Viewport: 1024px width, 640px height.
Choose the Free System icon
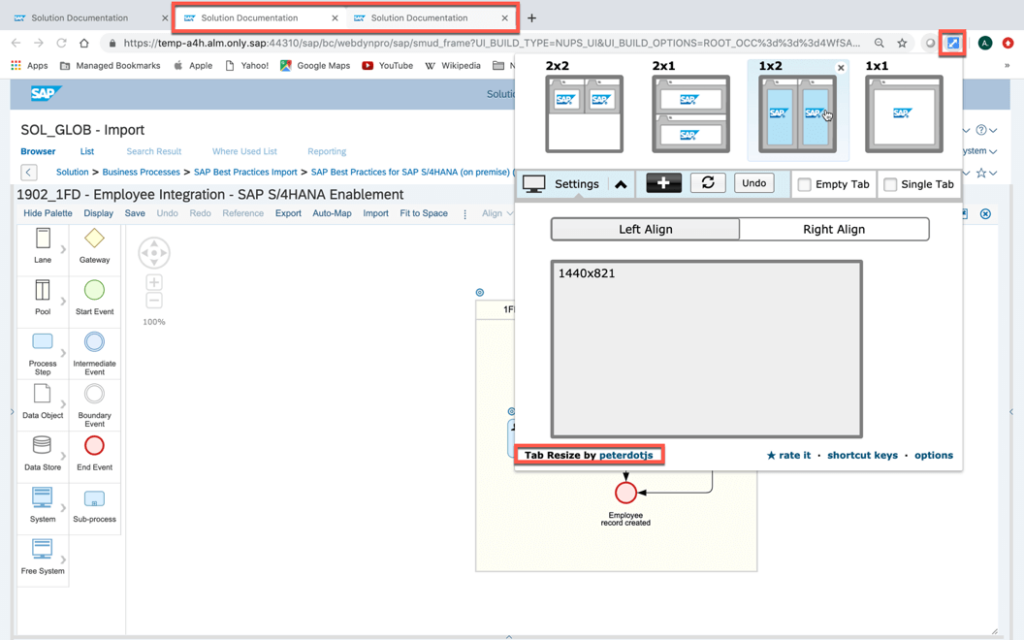pos(42,549)
